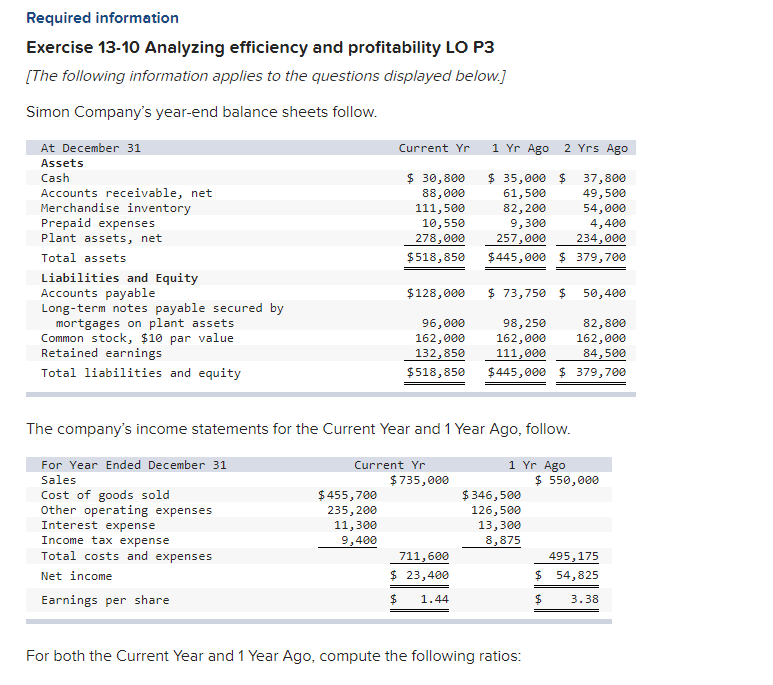The height and width of the screenshot is (685, 773).
Task: Click 'Income tax expense' row label
Action: [x=105, y=541]
